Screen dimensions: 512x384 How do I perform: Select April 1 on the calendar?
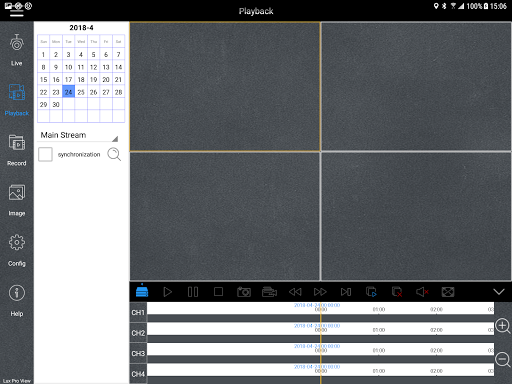pos(43,54)
